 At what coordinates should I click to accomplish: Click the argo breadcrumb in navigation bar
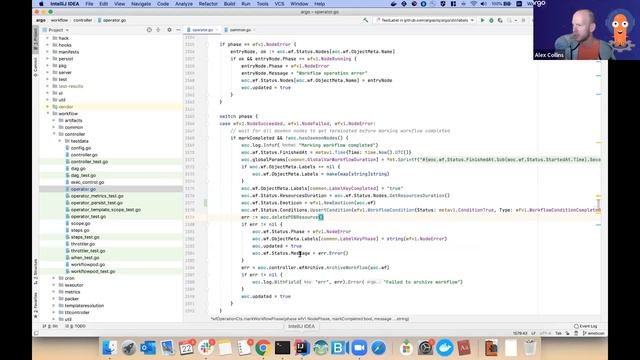[41, 20]
